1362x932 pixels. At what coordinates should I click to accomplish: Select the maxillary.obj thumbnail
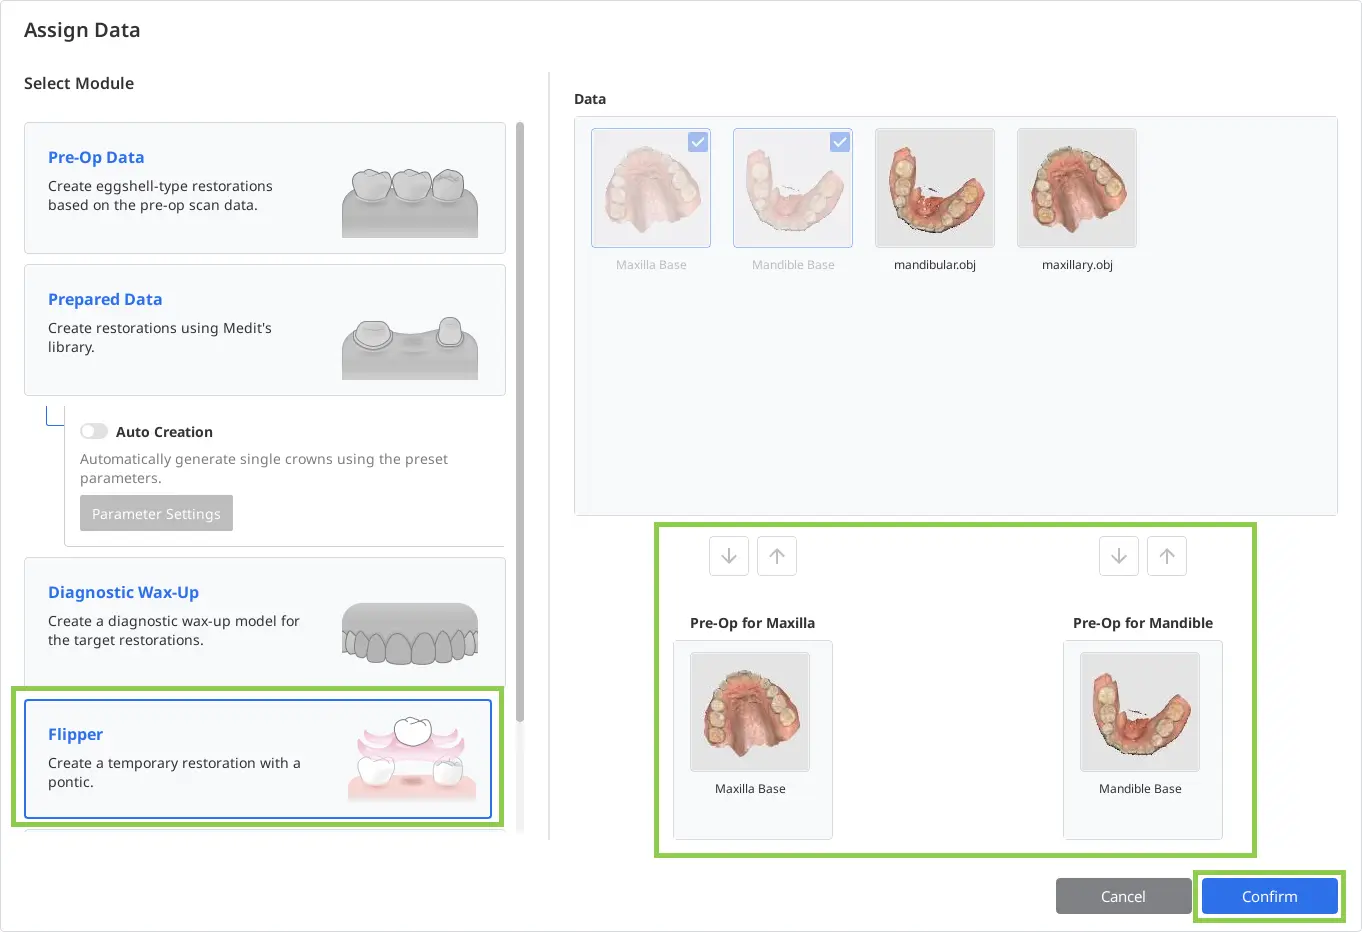[1077, 188]
